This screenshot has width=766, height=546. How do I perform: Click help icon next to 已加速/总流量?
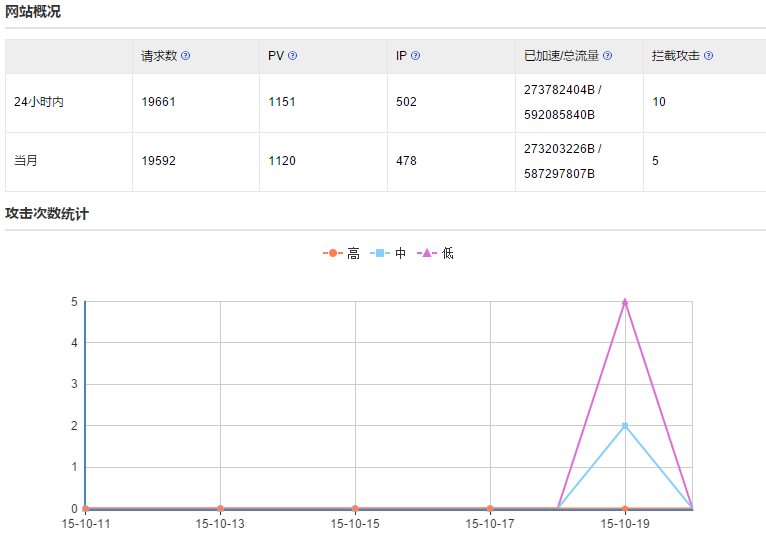607,56
